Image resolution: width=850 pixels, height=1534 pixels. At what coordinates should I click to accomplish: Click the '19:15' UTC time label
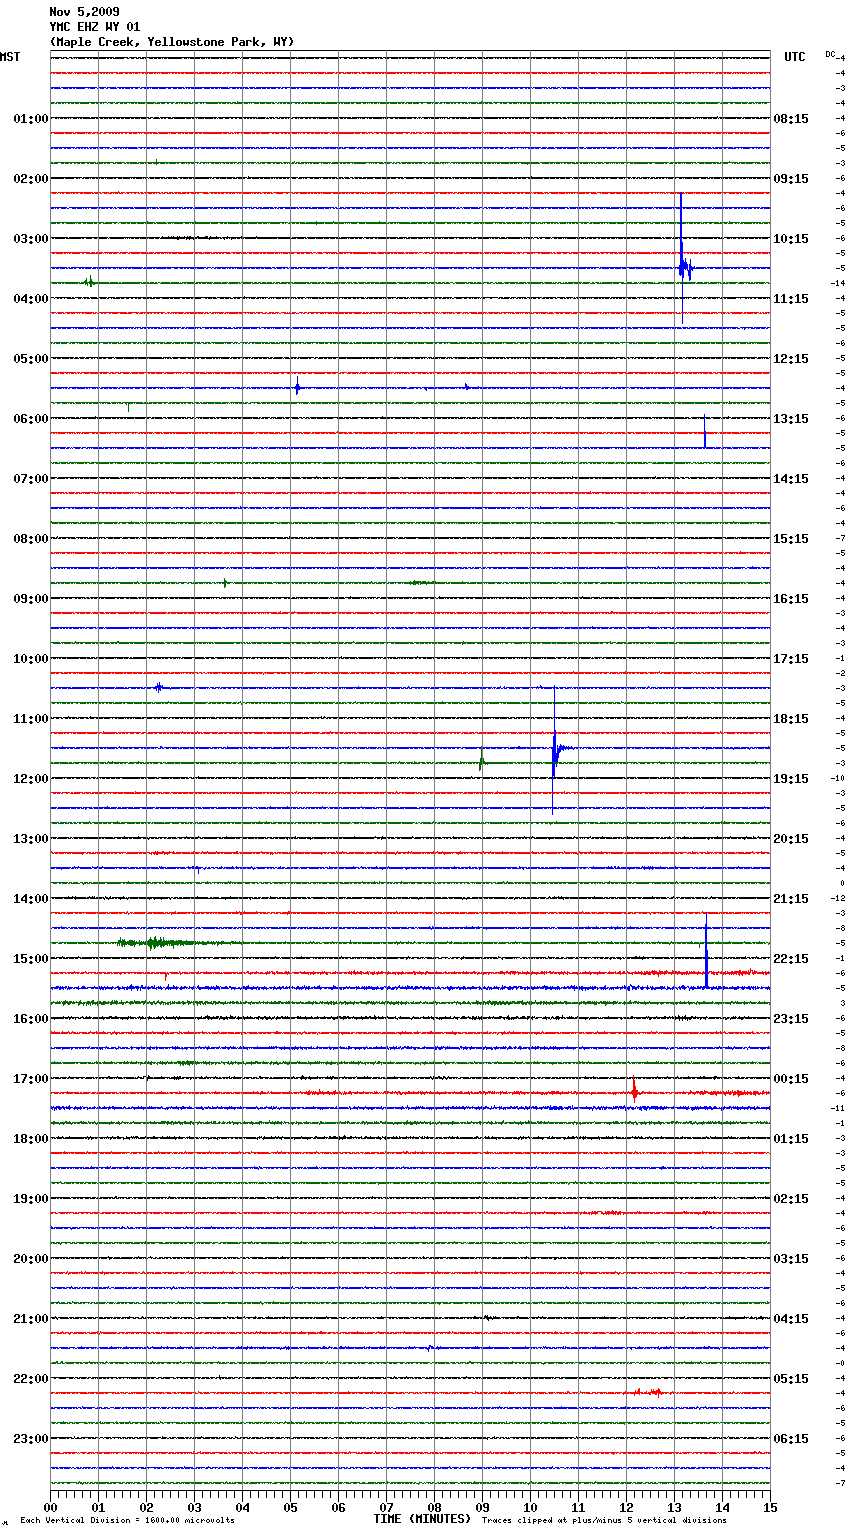coord(791,779)
